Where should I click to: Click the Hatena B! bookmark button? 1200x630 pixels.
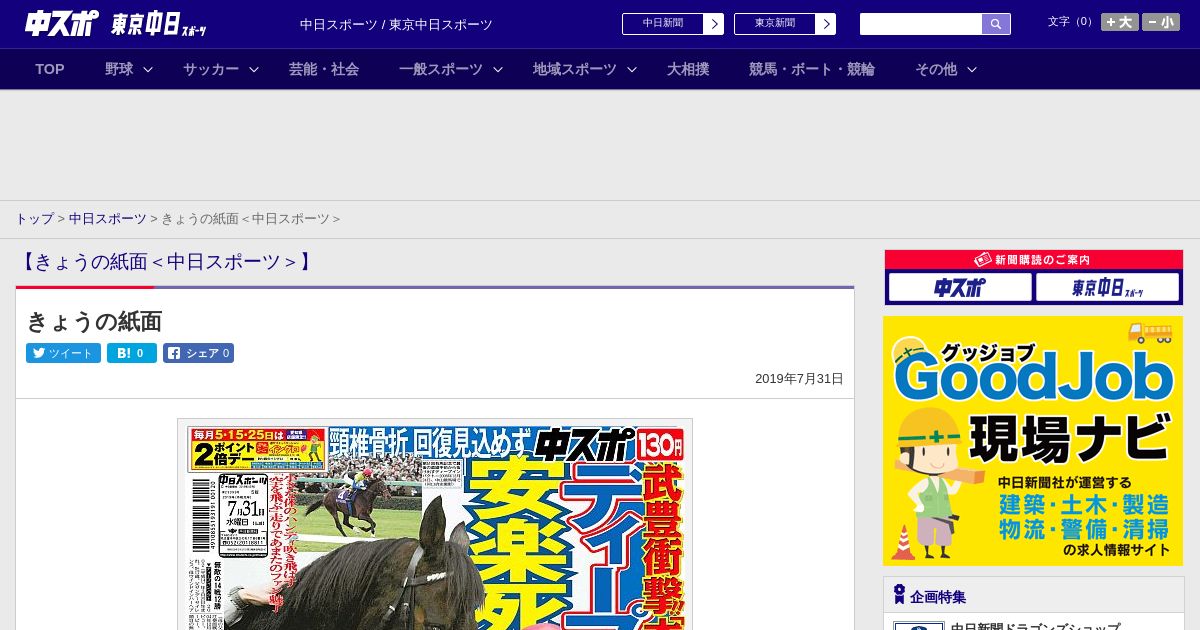coord(132,353)
